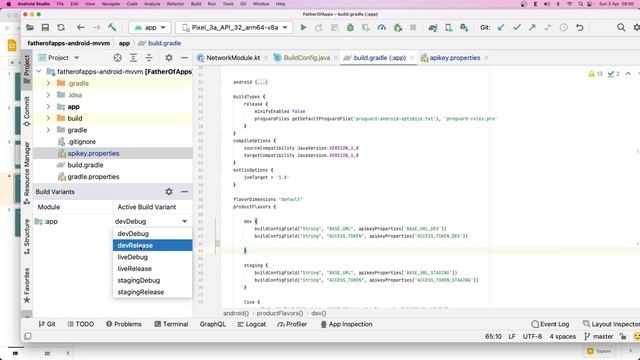Select devDebug option in variant list
The height and width of the screenshot is (360, 640).
coord(152,233)
